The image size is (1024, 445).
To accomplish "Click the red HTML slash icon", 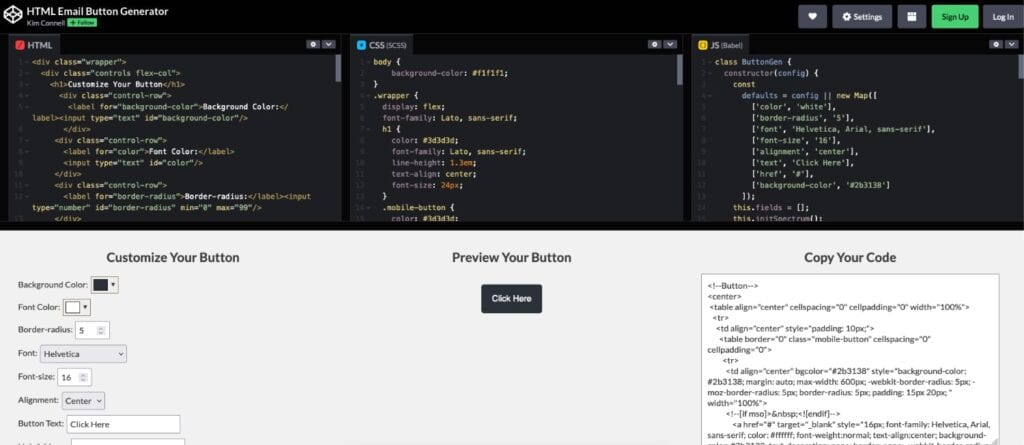I will (x=20, y=45).
